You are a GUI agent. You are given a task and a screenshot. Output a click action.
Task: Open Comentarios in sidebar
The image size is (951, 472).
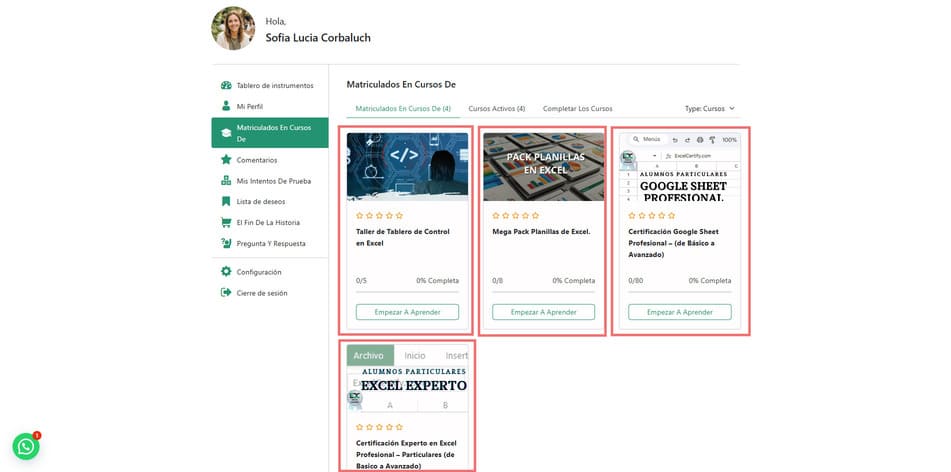(x=270, y=160)
